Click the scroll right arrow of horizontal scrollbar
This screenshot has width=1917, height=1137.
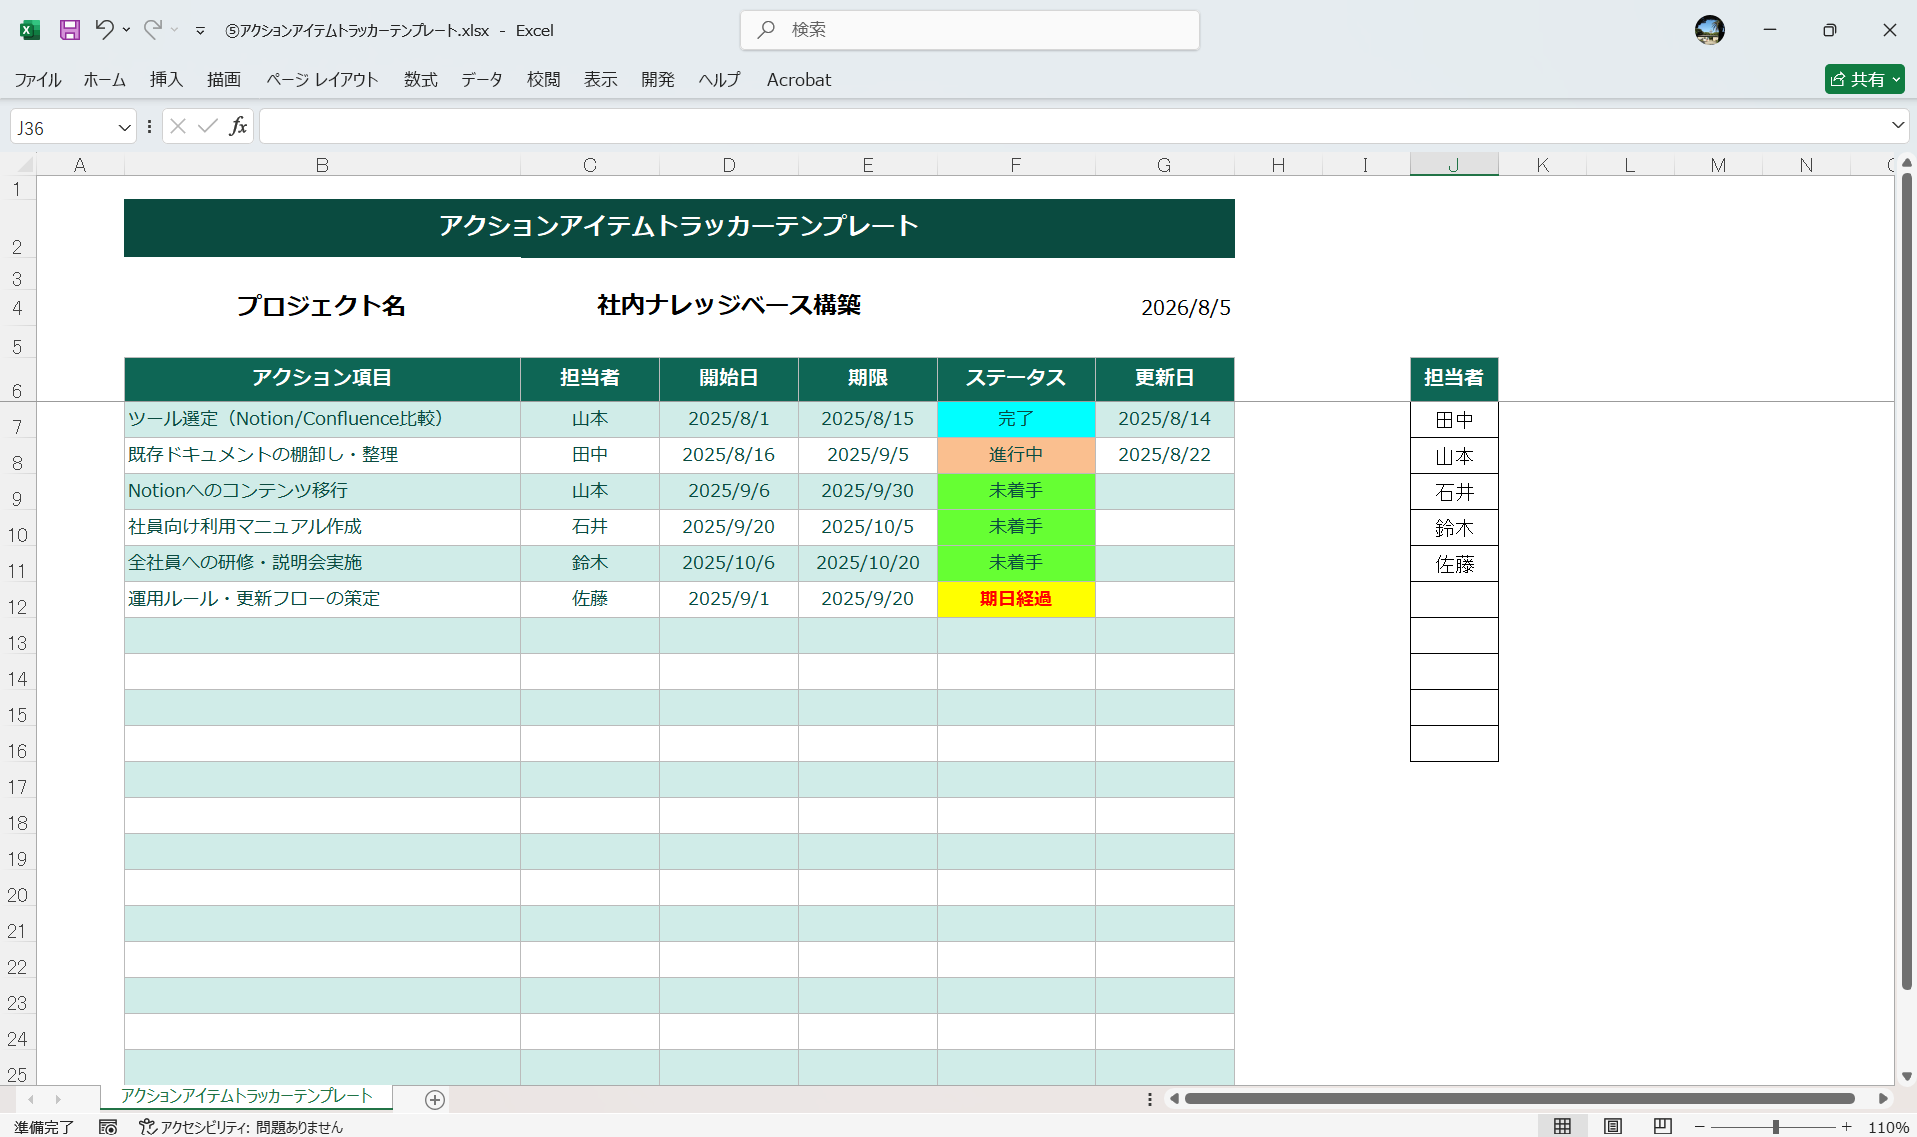(1883, 1099)
